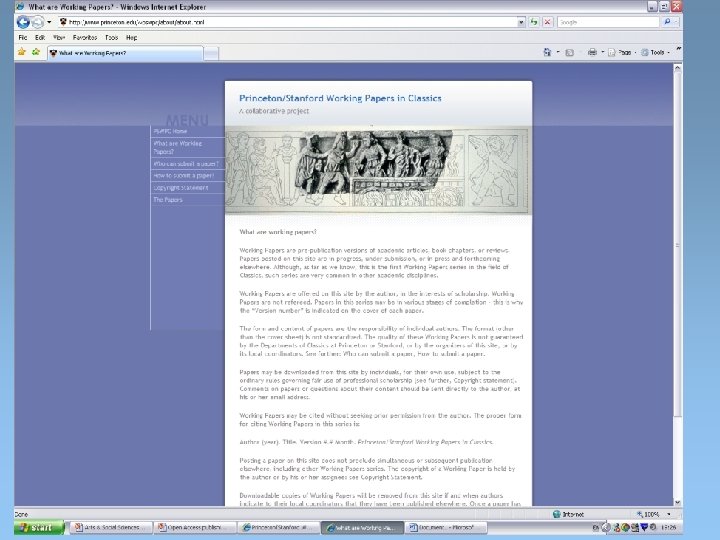720x540 pixels.
Task: Open the Favorites menu
Action: [84, 38]
